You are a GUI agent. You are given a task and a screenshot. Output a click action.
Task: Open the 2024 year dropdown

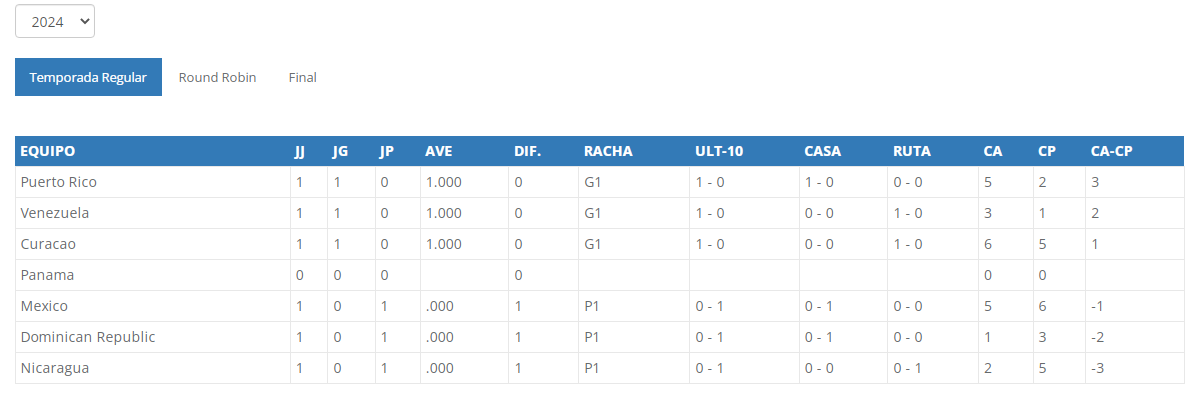[55, 21]
